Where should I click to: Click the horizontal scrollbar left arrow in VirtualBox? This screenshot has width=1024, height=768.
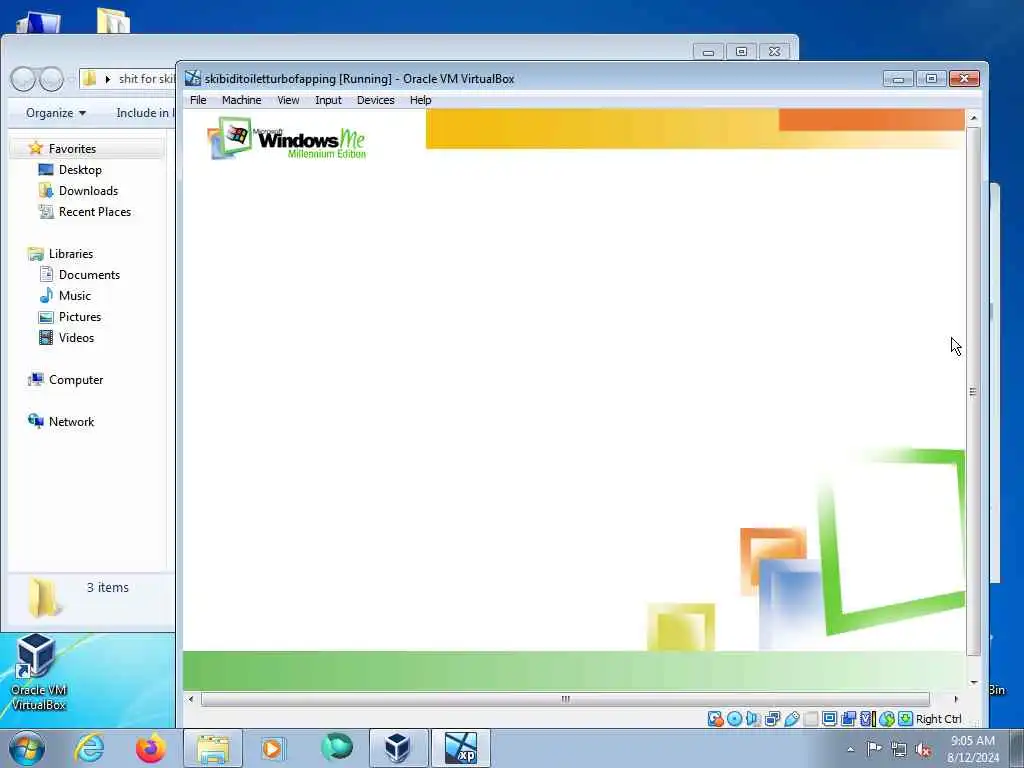191,699
